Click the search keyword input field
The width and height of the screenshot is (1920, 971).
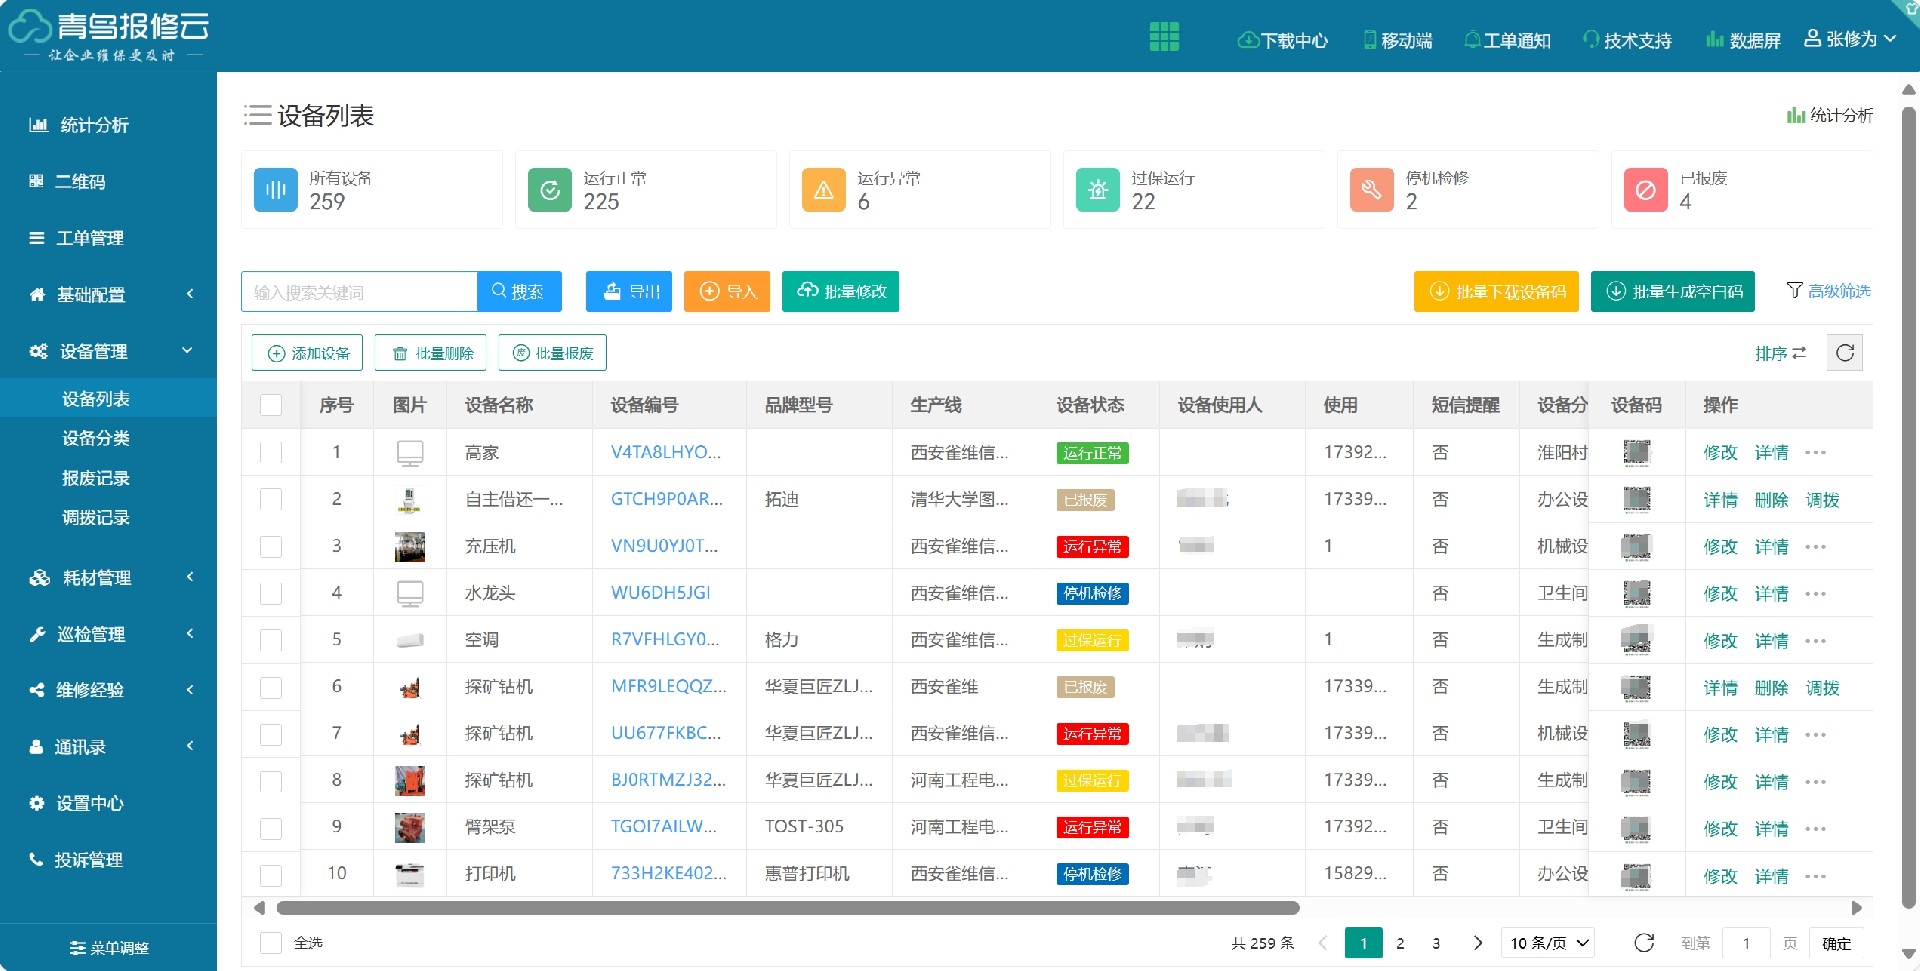[x=359, y=292]
